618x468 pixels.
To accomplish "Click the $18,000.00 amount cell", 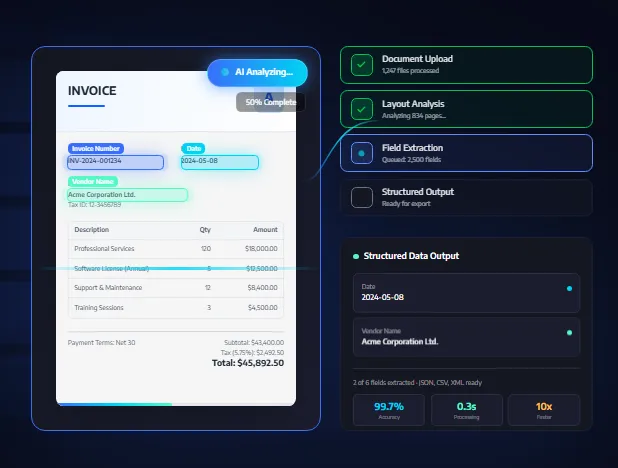I will [261, 249].
